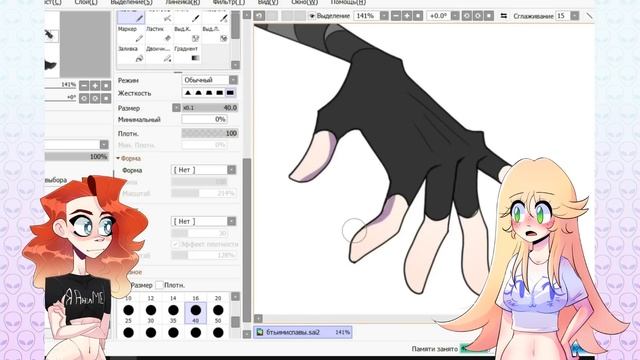Reset canvas rotation in the top toolbar
The width and height of the screenshot is (640, 360).
(x=489, y=16)
